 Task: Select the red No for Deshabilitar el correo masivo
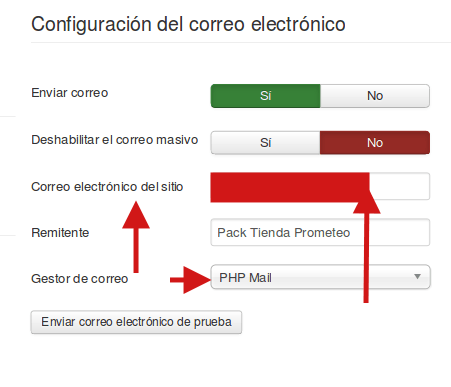375,143
